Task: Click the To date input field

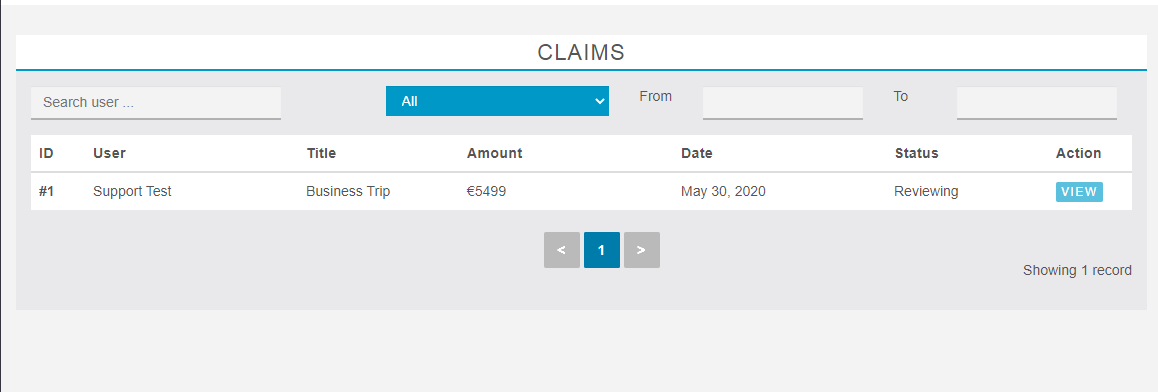Action: pyautogui.click(x=1036, y=103)
